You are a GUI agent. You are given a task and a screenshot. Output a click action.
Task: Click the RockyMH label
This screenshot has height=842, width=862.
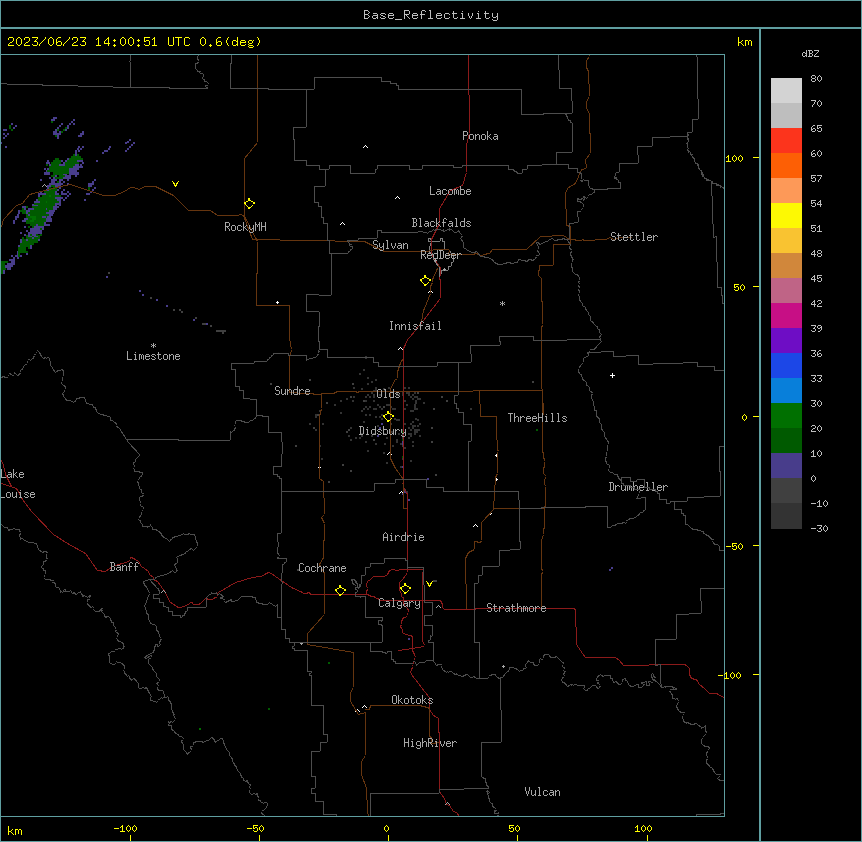[x=245, y=227]
